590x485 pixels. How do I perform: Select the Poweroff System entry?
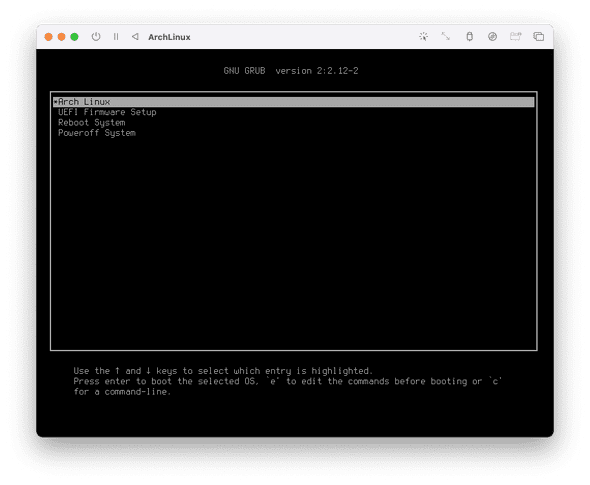(x=97, y=133)
